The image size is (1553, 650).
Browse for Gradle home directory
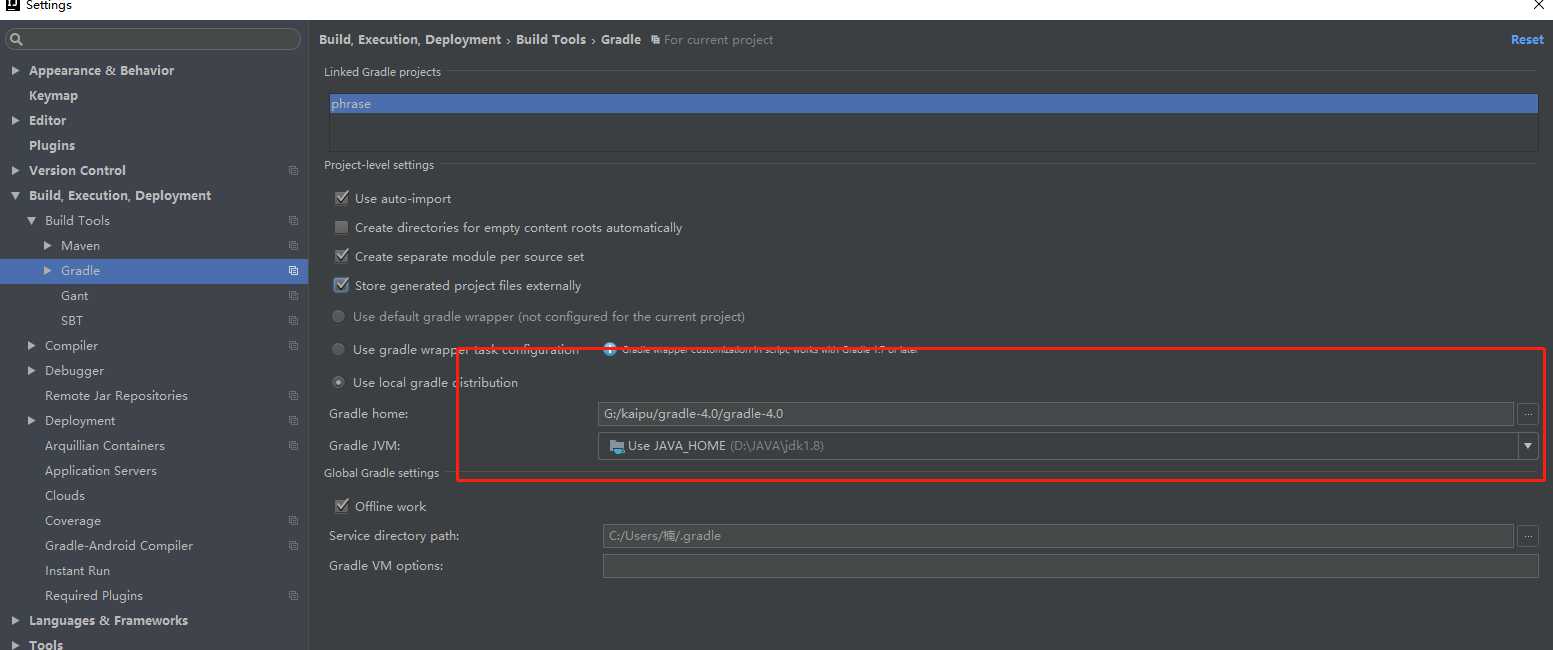(x=1527, y=413)
